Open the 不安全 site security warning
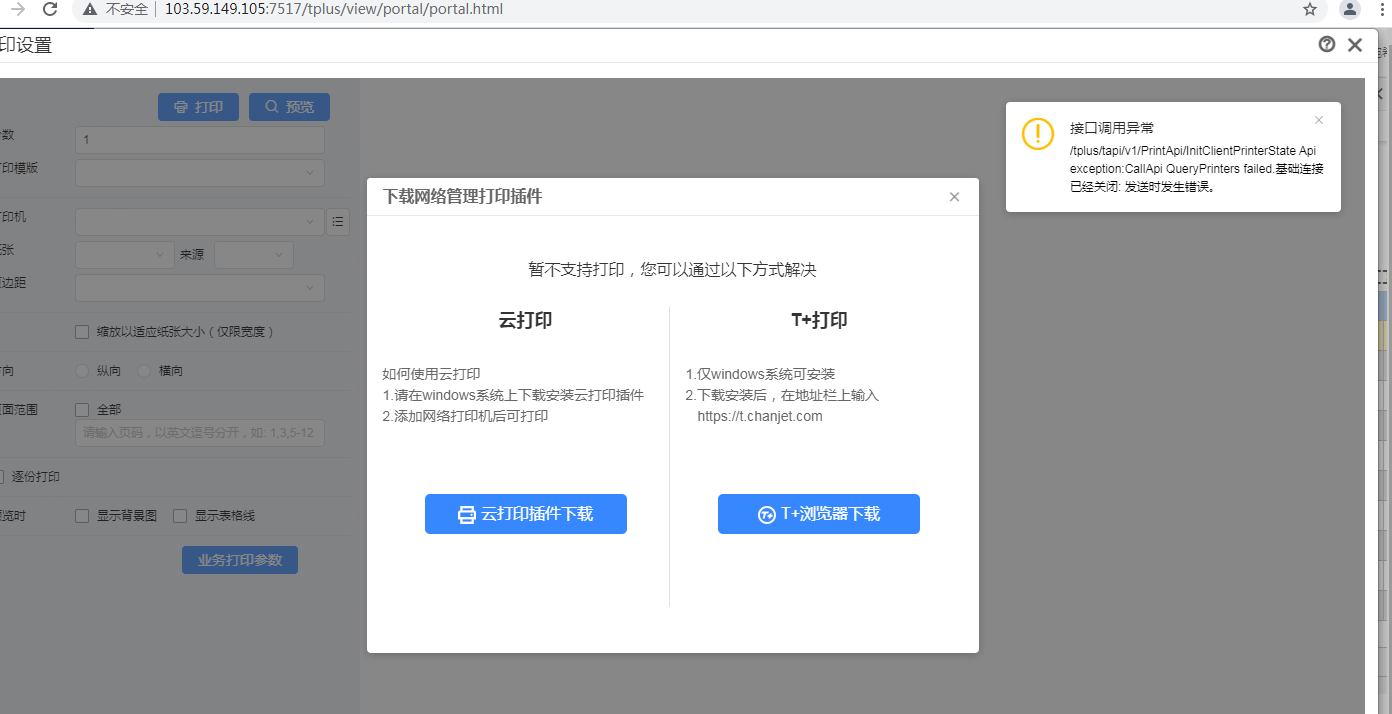The width and height of the screenshot is (1392, 714). (x=115, y=10)
